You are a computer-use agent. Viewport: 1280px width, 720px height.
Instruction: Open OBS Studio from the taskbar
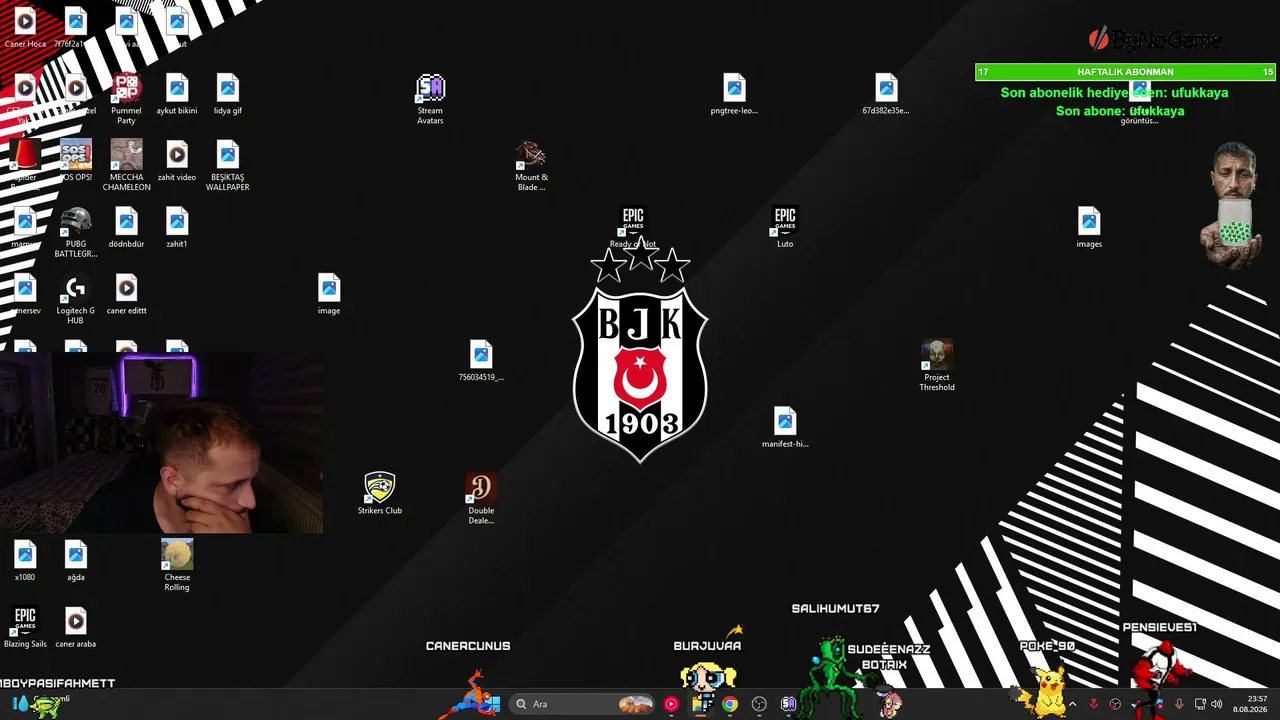[x=759, y=704]
